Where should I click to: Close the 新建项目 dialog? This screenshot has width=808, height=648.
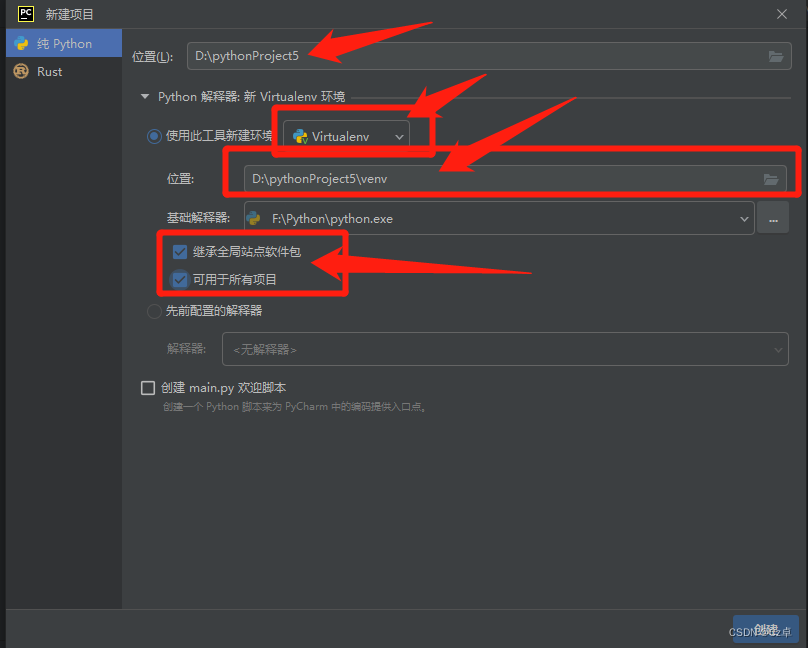coord(782,14)
